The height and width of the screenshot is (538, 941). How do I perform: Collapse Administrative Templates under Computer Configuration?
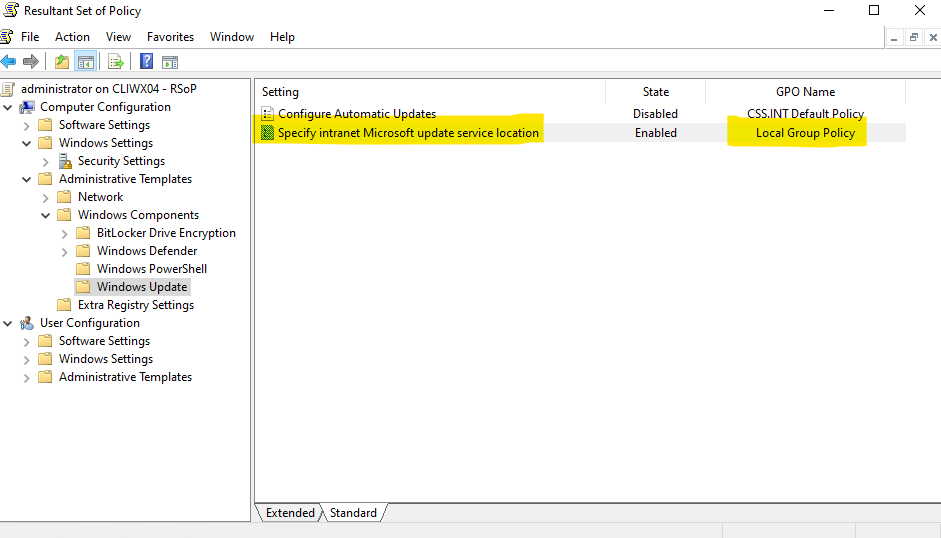point(26,180)
